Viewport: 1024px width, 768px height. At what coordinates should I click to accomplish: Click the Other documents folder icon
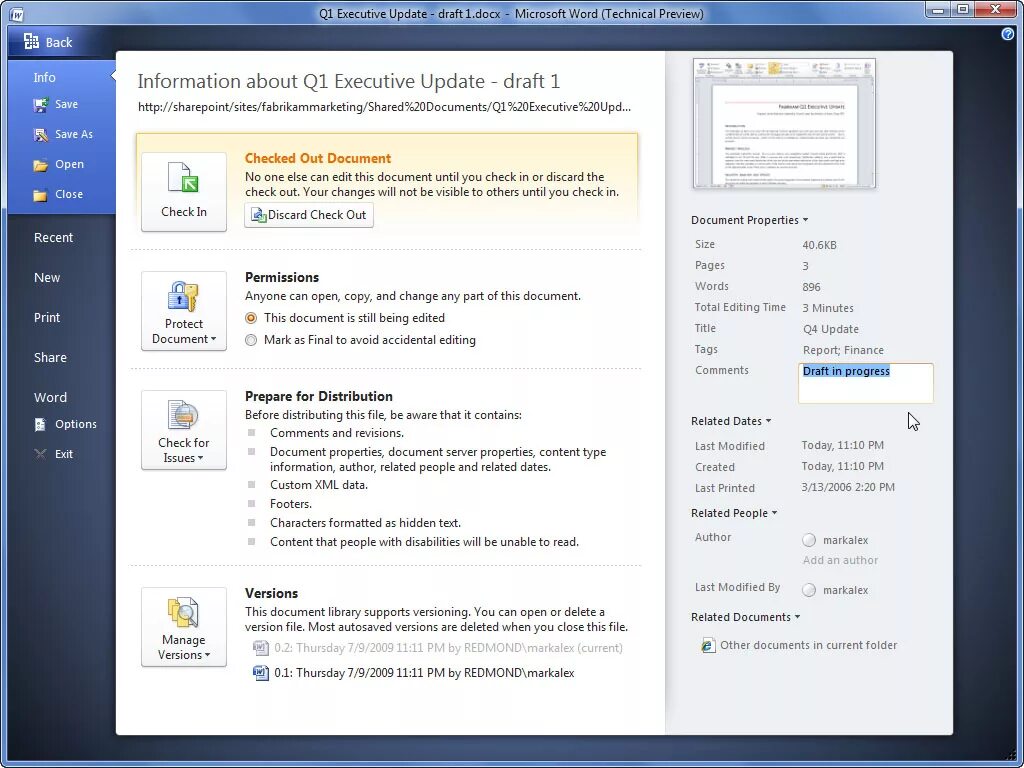click(x=708, y=645)
